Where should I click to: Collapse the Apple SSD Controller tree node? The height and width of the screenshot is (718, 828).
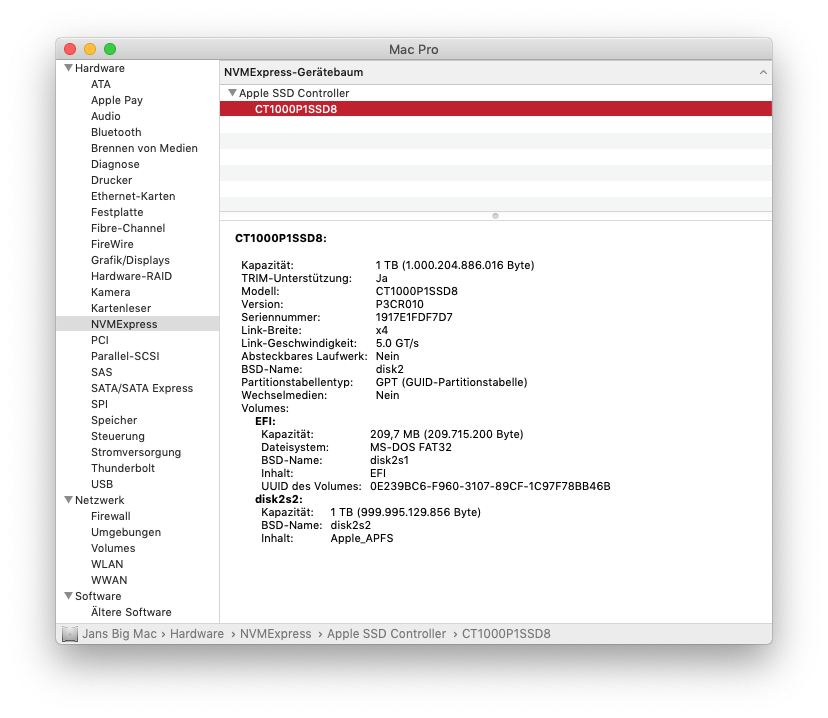[x=232, y=93]
